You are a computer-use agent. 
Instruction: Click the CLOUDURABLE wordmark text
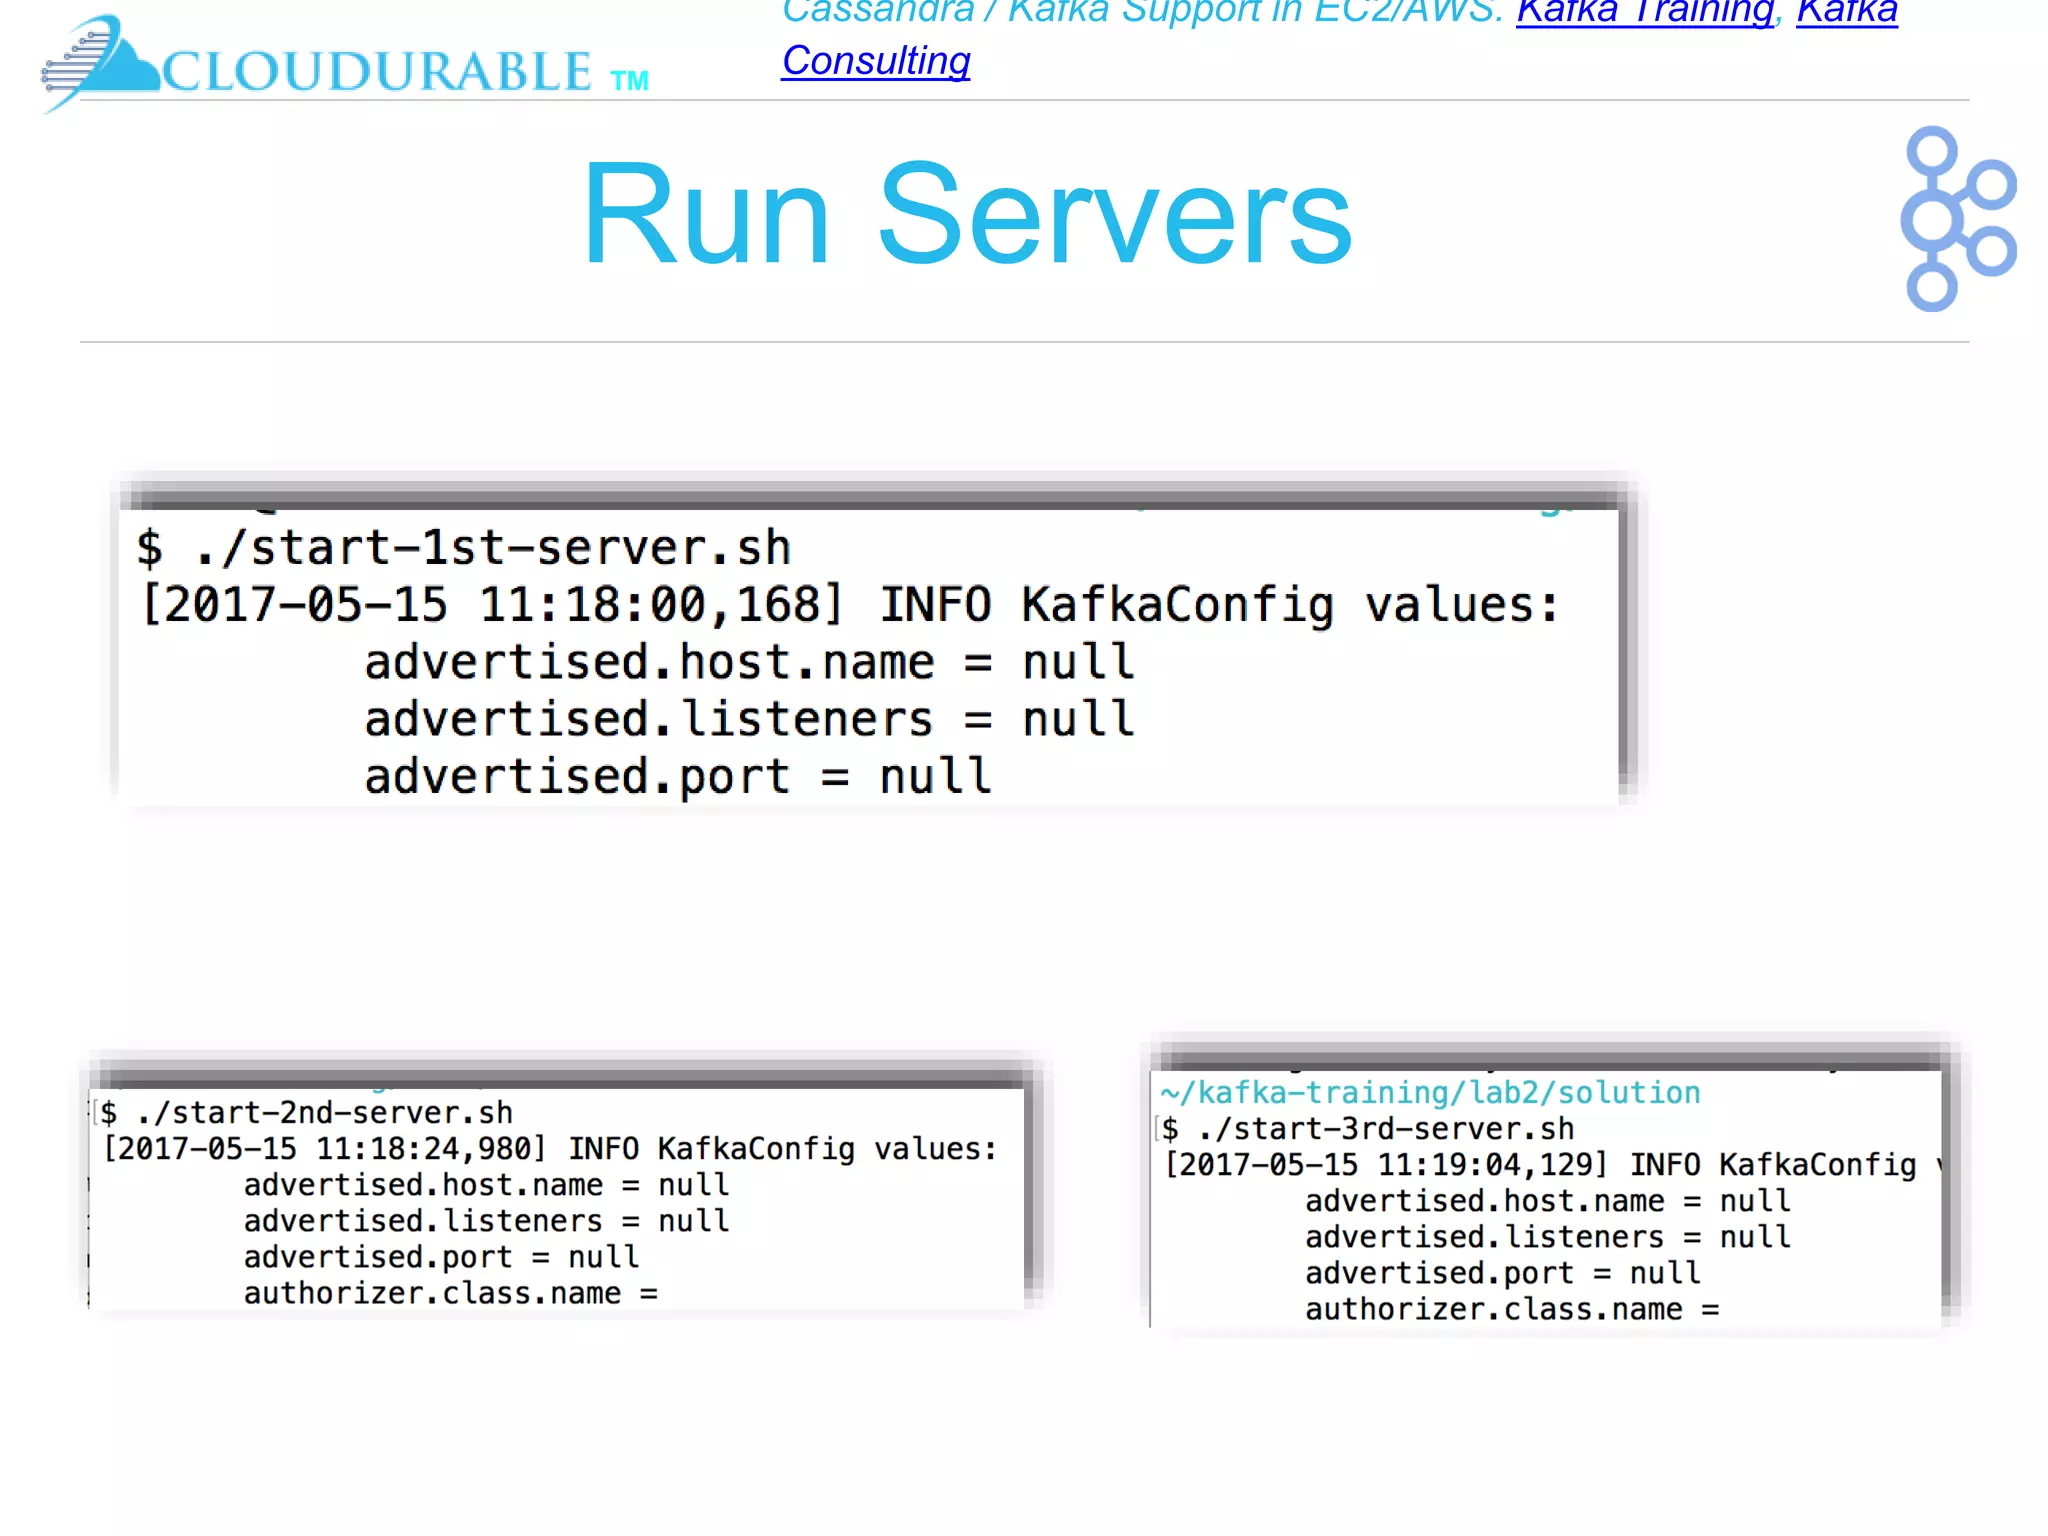click(378, 72)
